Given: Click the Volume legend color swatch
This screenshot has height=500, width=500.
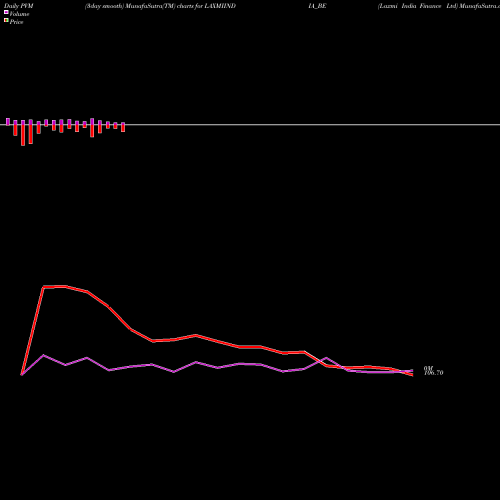Looking at the screenshot, I should [x=6, y=12].
